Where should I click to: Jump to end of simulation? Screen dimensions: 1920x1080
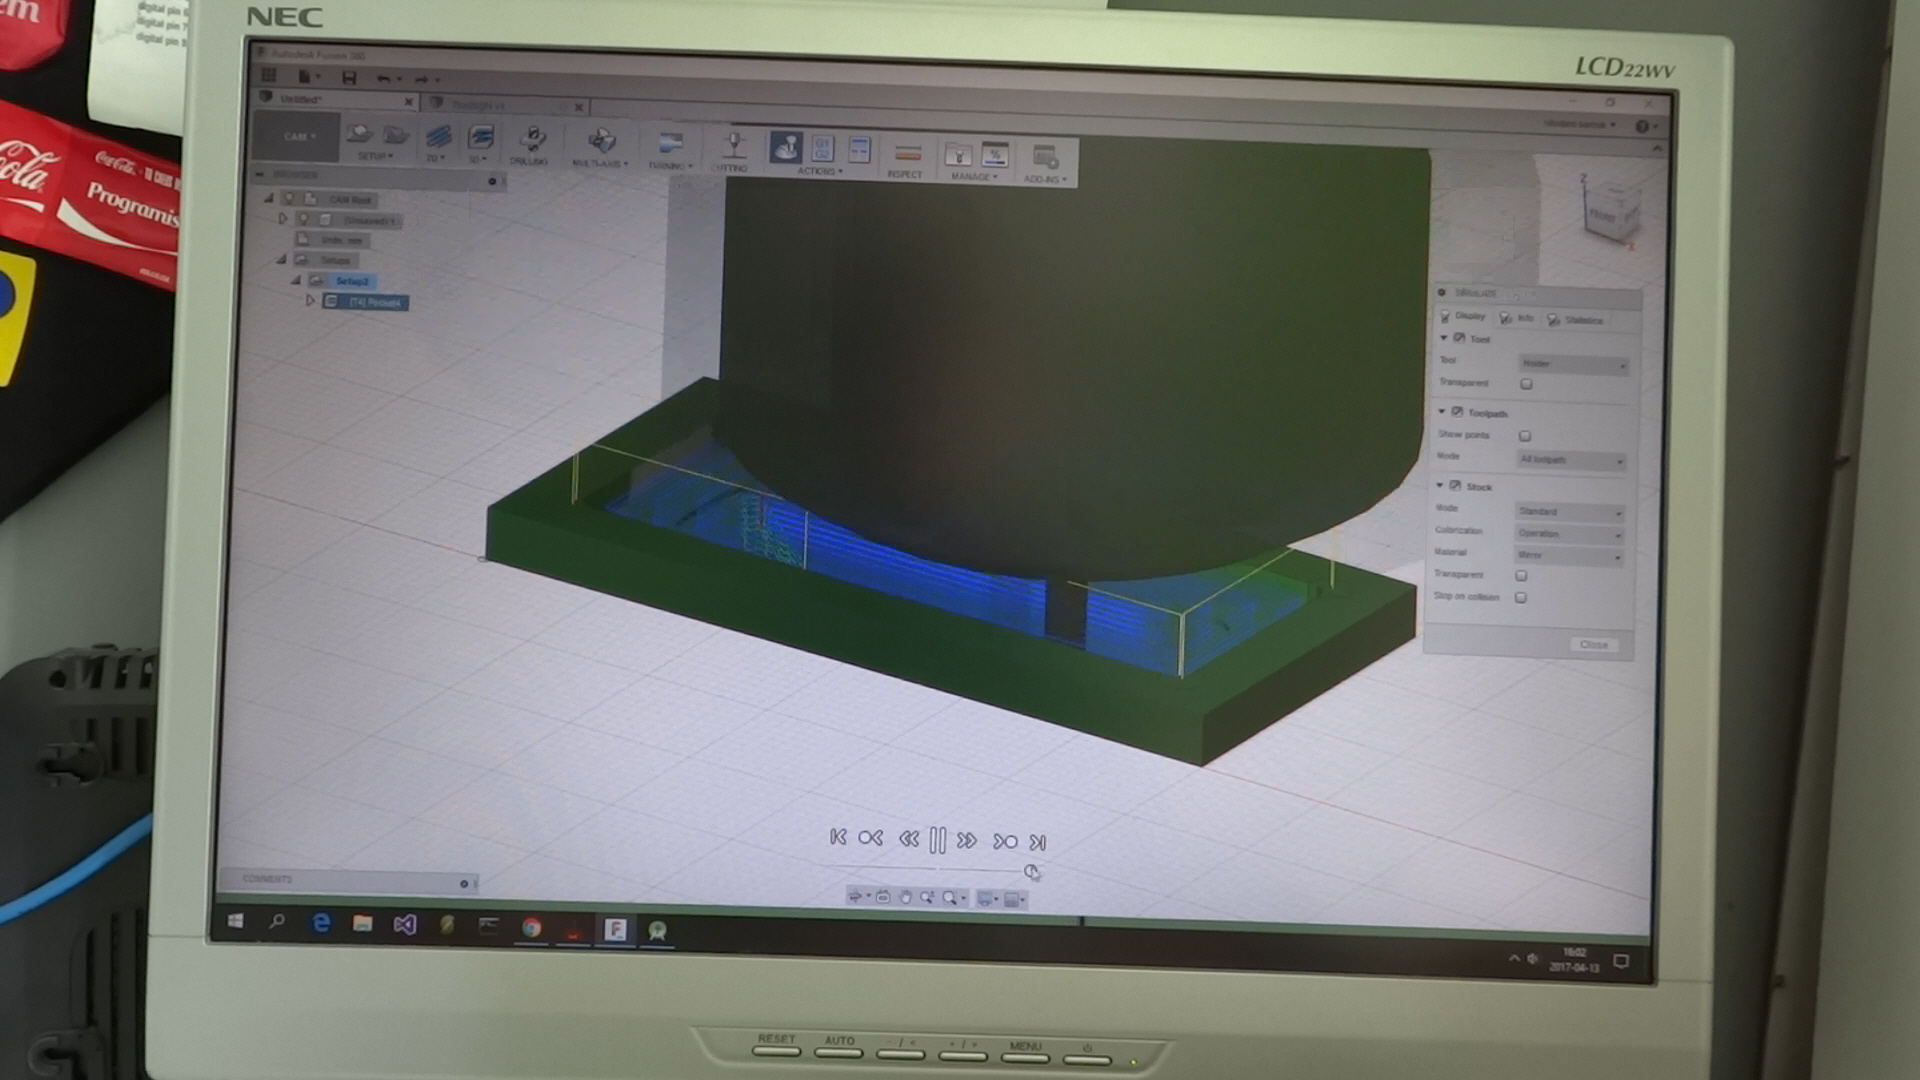tap(1038, 843)
